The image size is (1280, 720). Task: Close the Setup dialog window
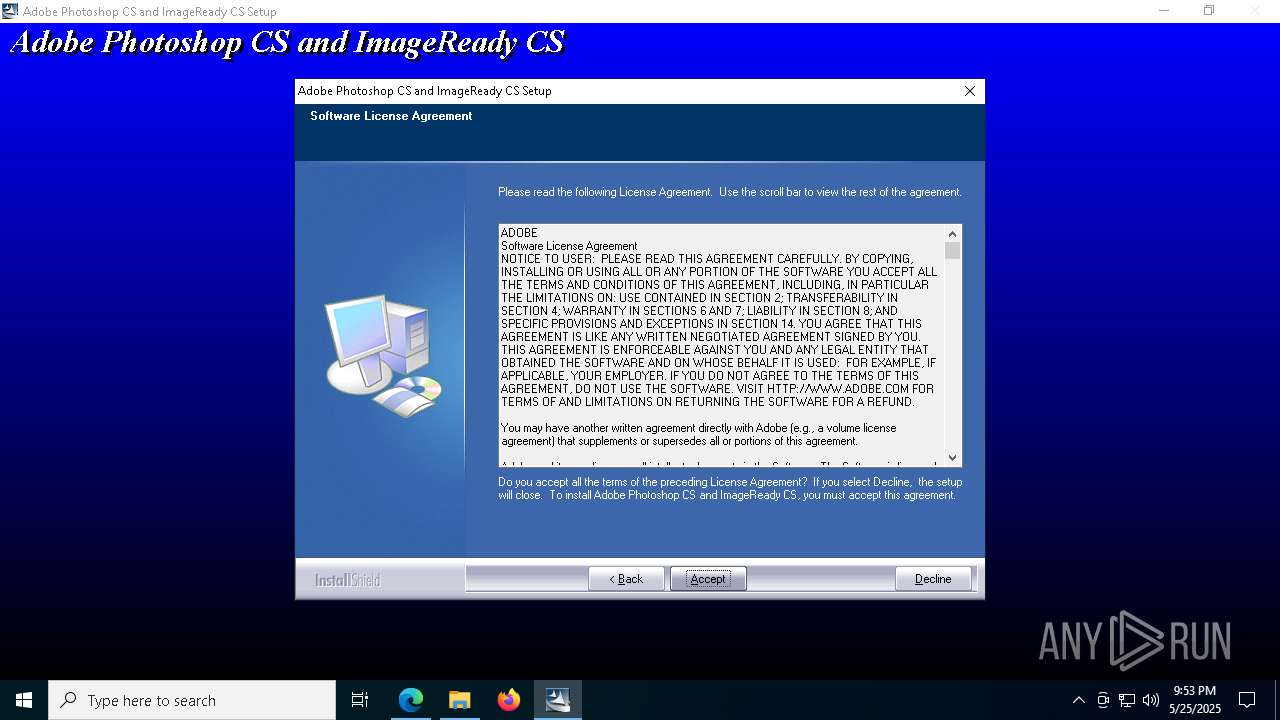(x=969, y=91)
